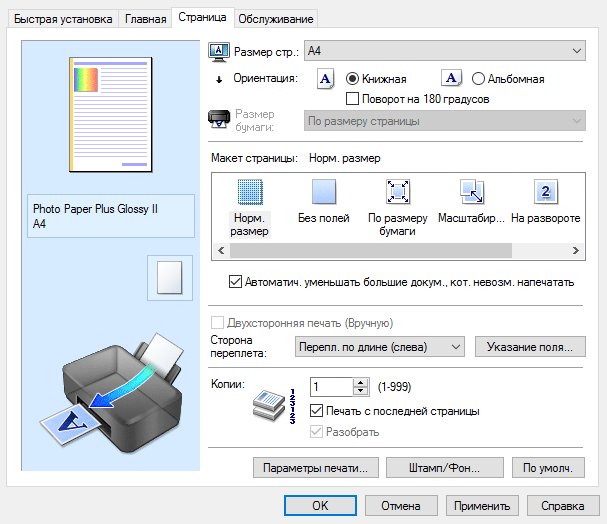Decrease copies with the down spinner arrow
The image size is (607, 524).
[361, 391]
